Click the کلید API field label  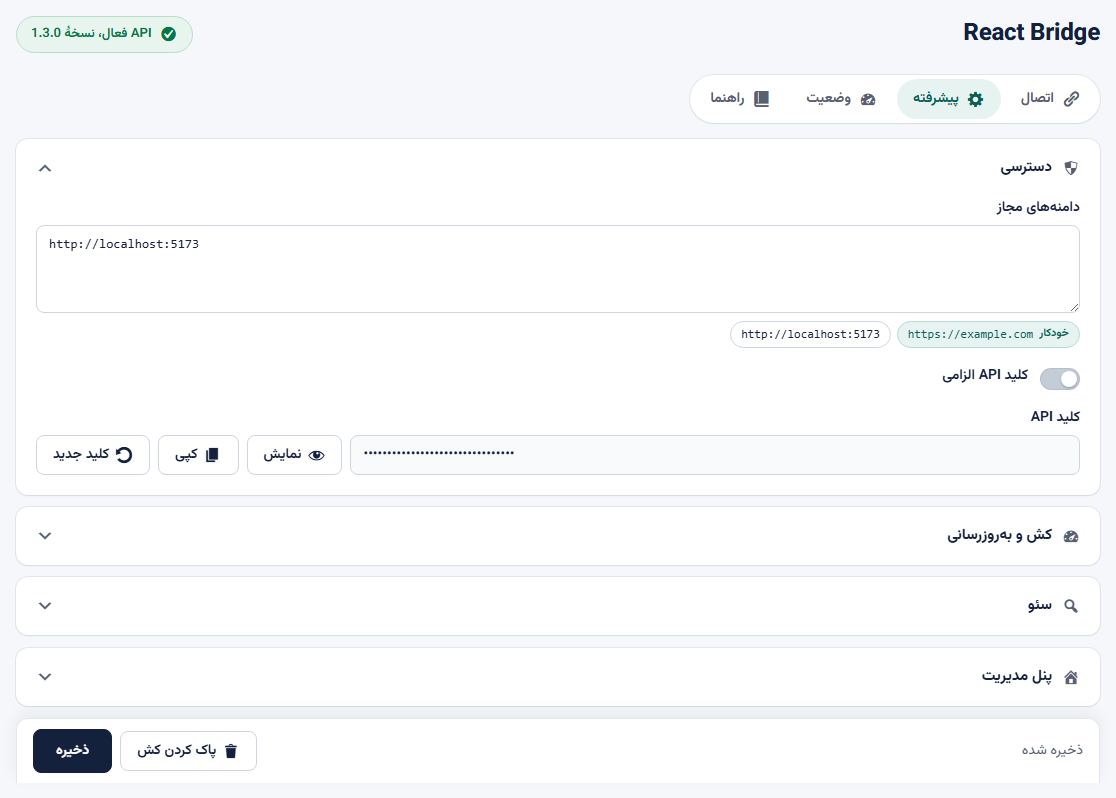pyautogui.click(x=1055, y=416)
